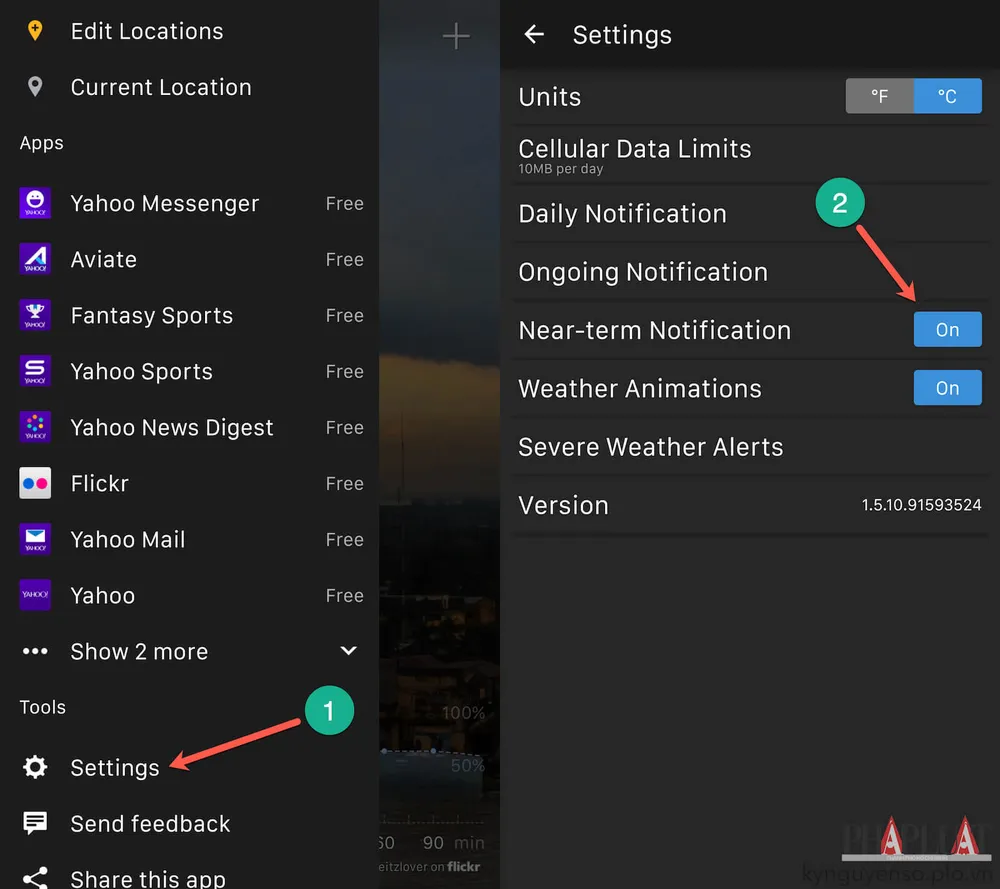
Task: Select Celsius temperature unit
Action: [947, 97]
